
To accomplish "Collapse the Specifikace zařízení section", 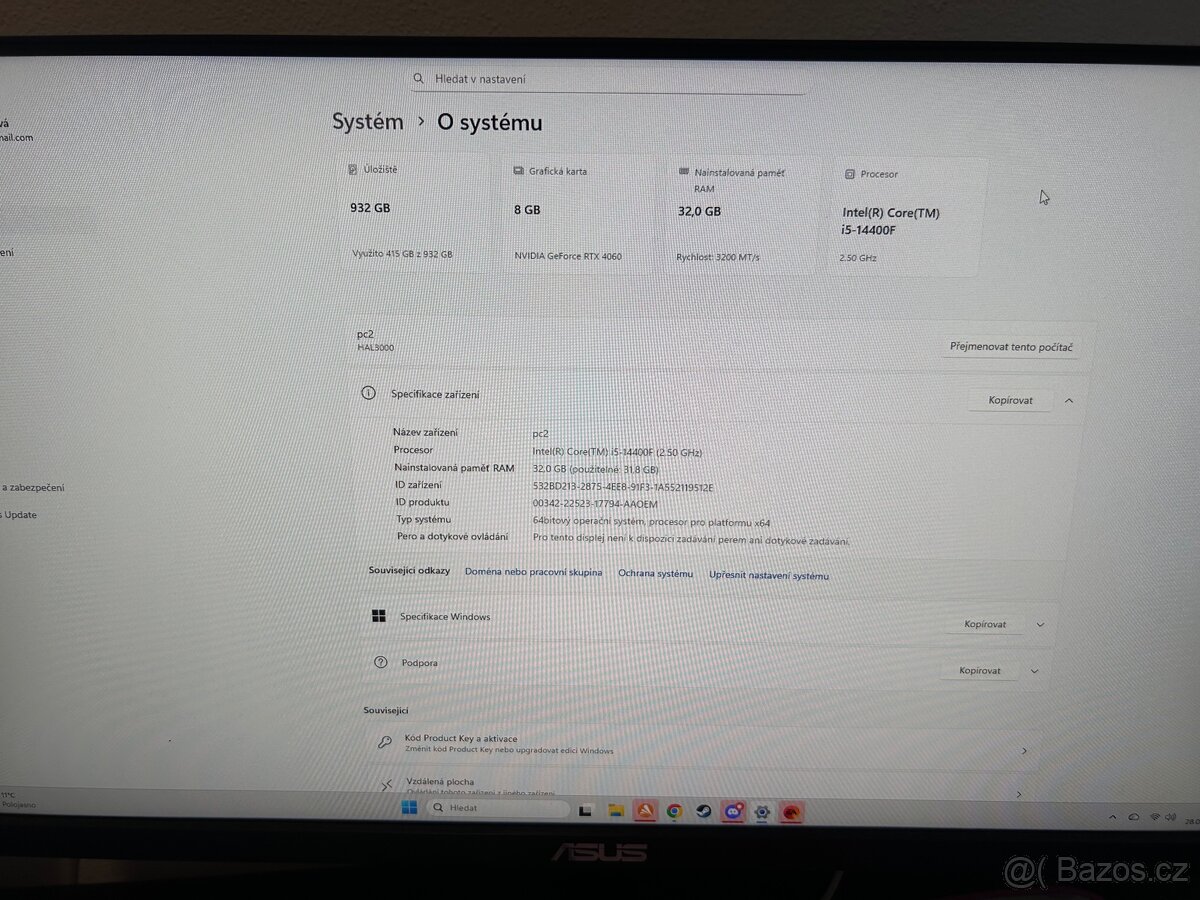I will point(1069,399).
